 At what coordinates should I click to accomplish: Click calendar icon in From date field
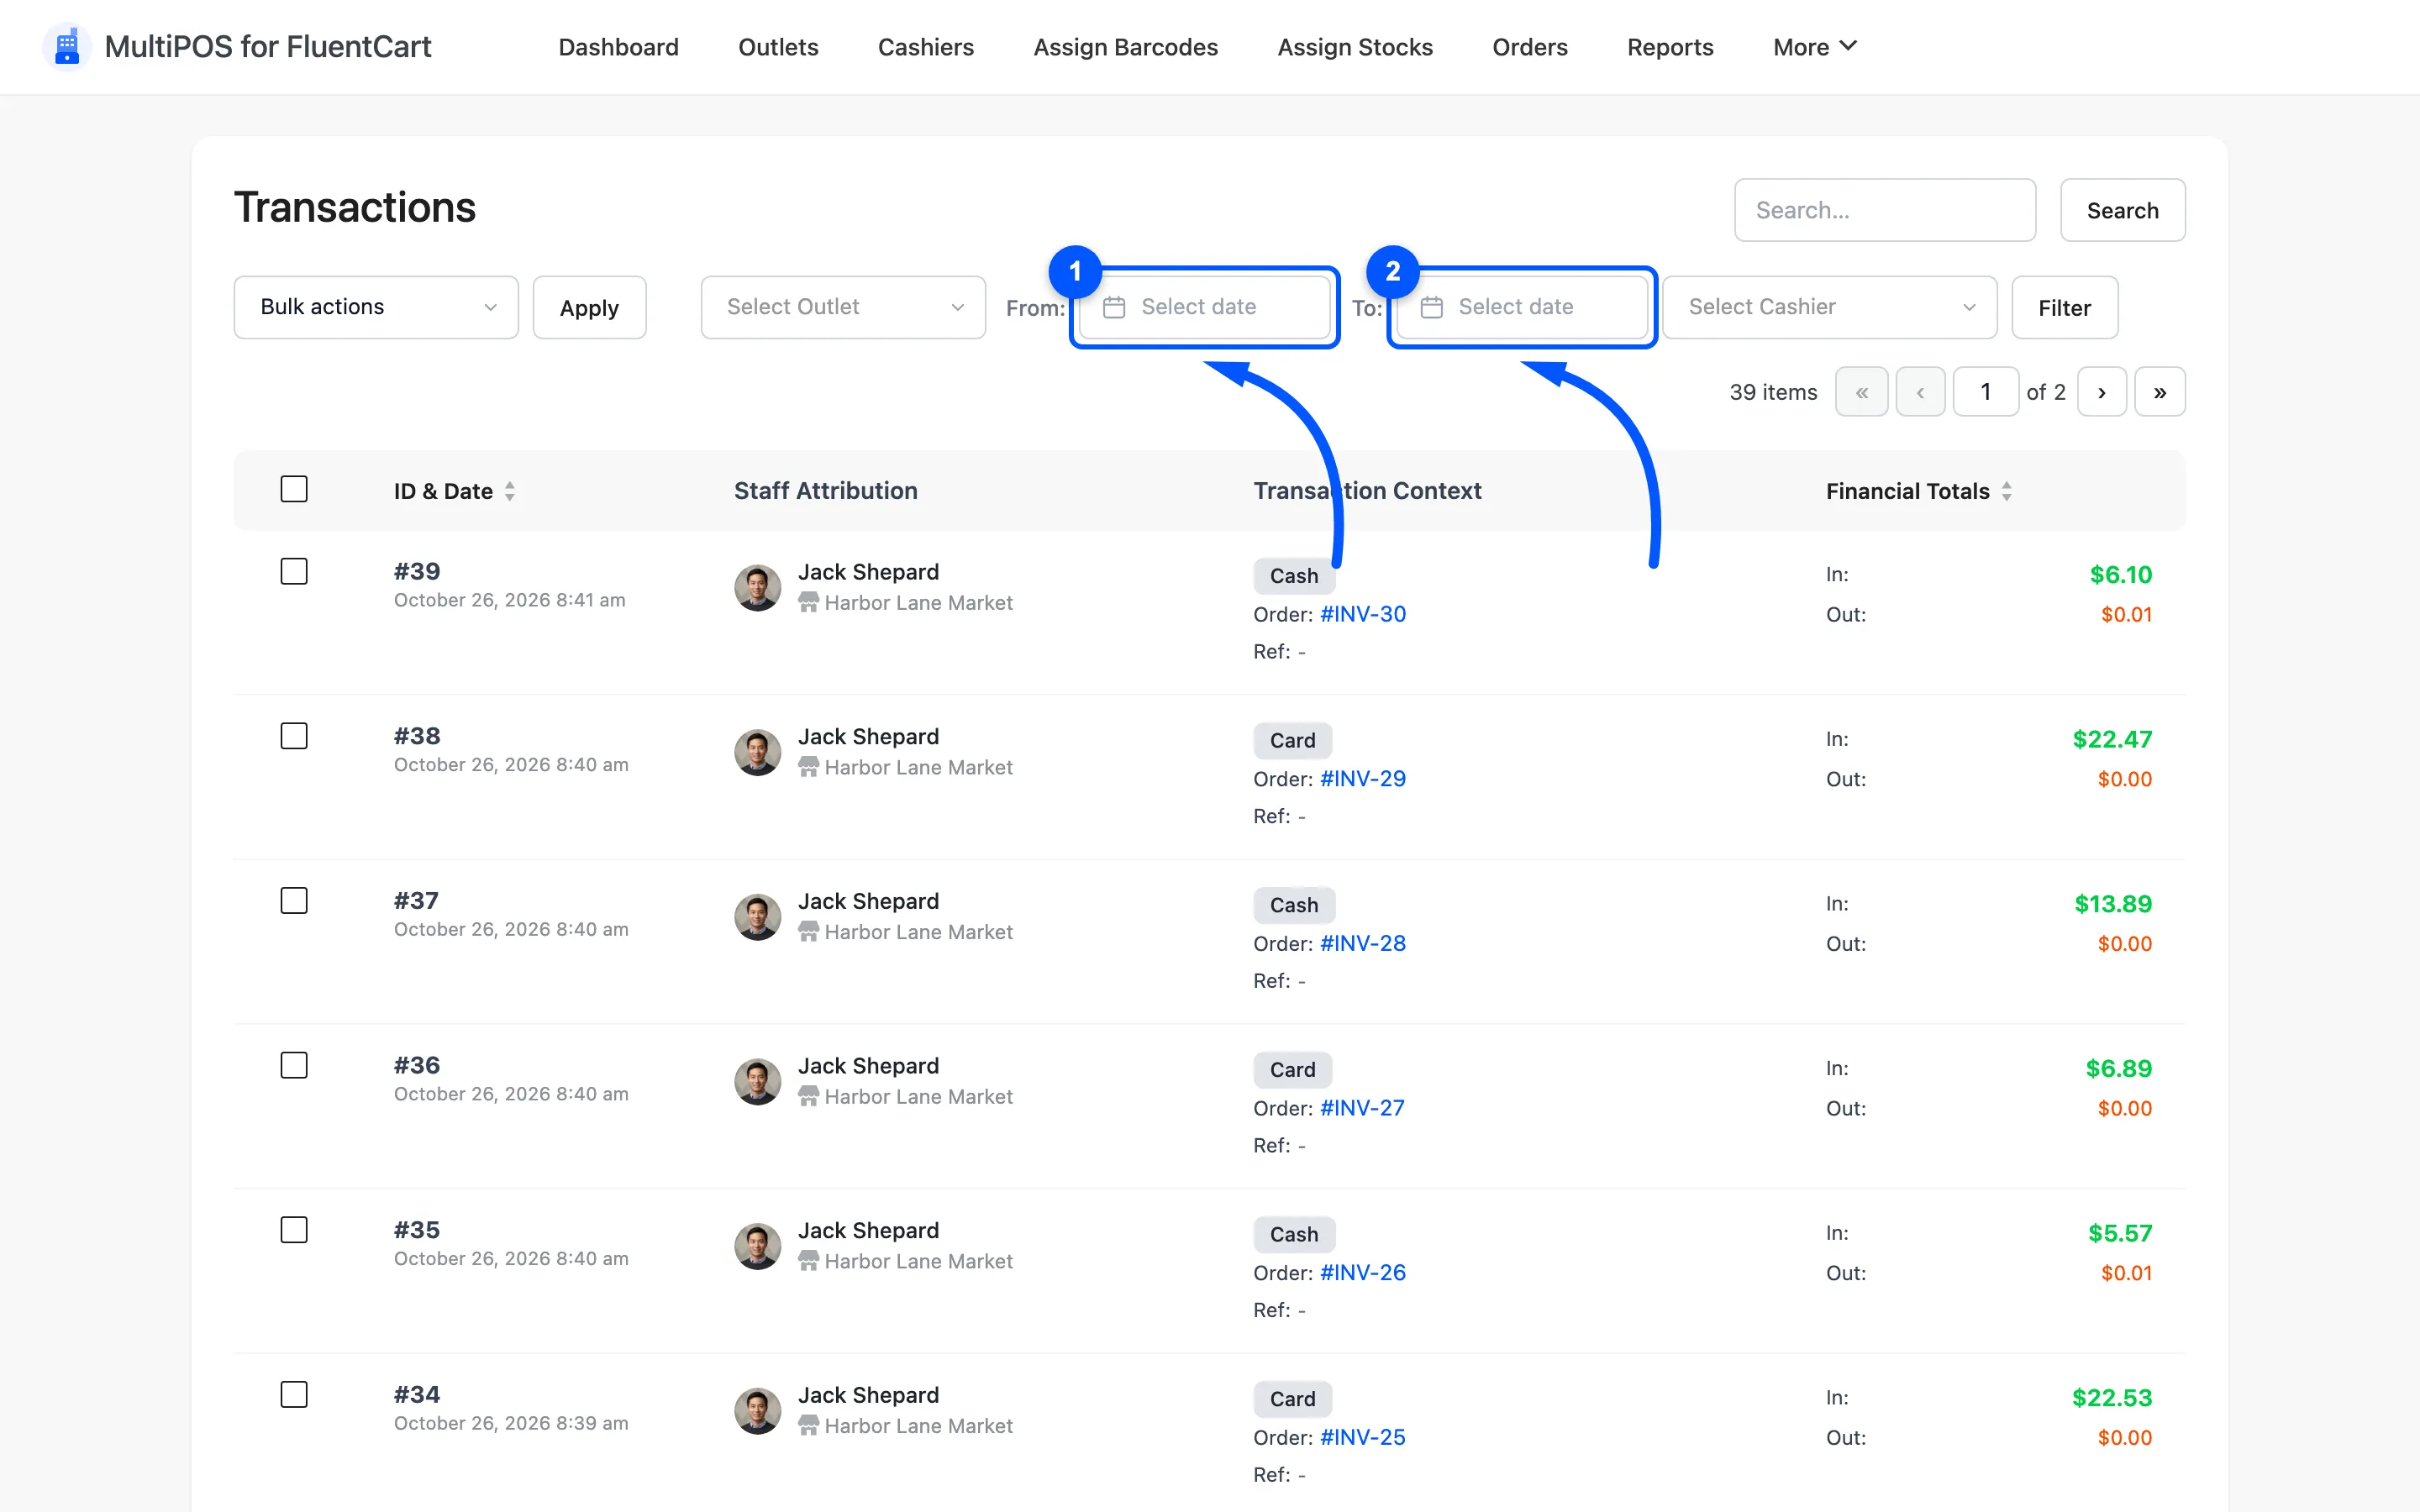tap(1114, 307)
